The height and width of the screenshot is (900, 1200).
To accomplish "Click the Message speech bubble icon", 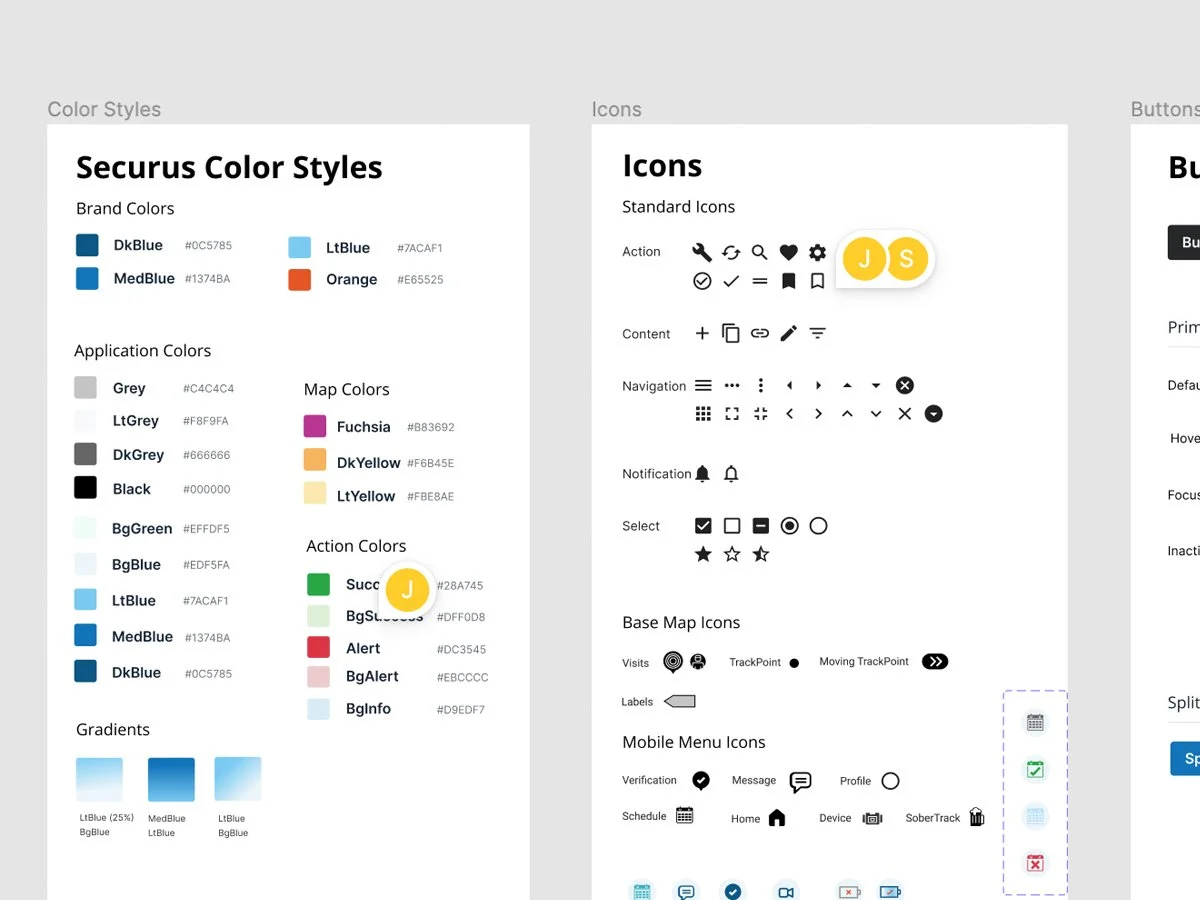I will pos(800,781).
